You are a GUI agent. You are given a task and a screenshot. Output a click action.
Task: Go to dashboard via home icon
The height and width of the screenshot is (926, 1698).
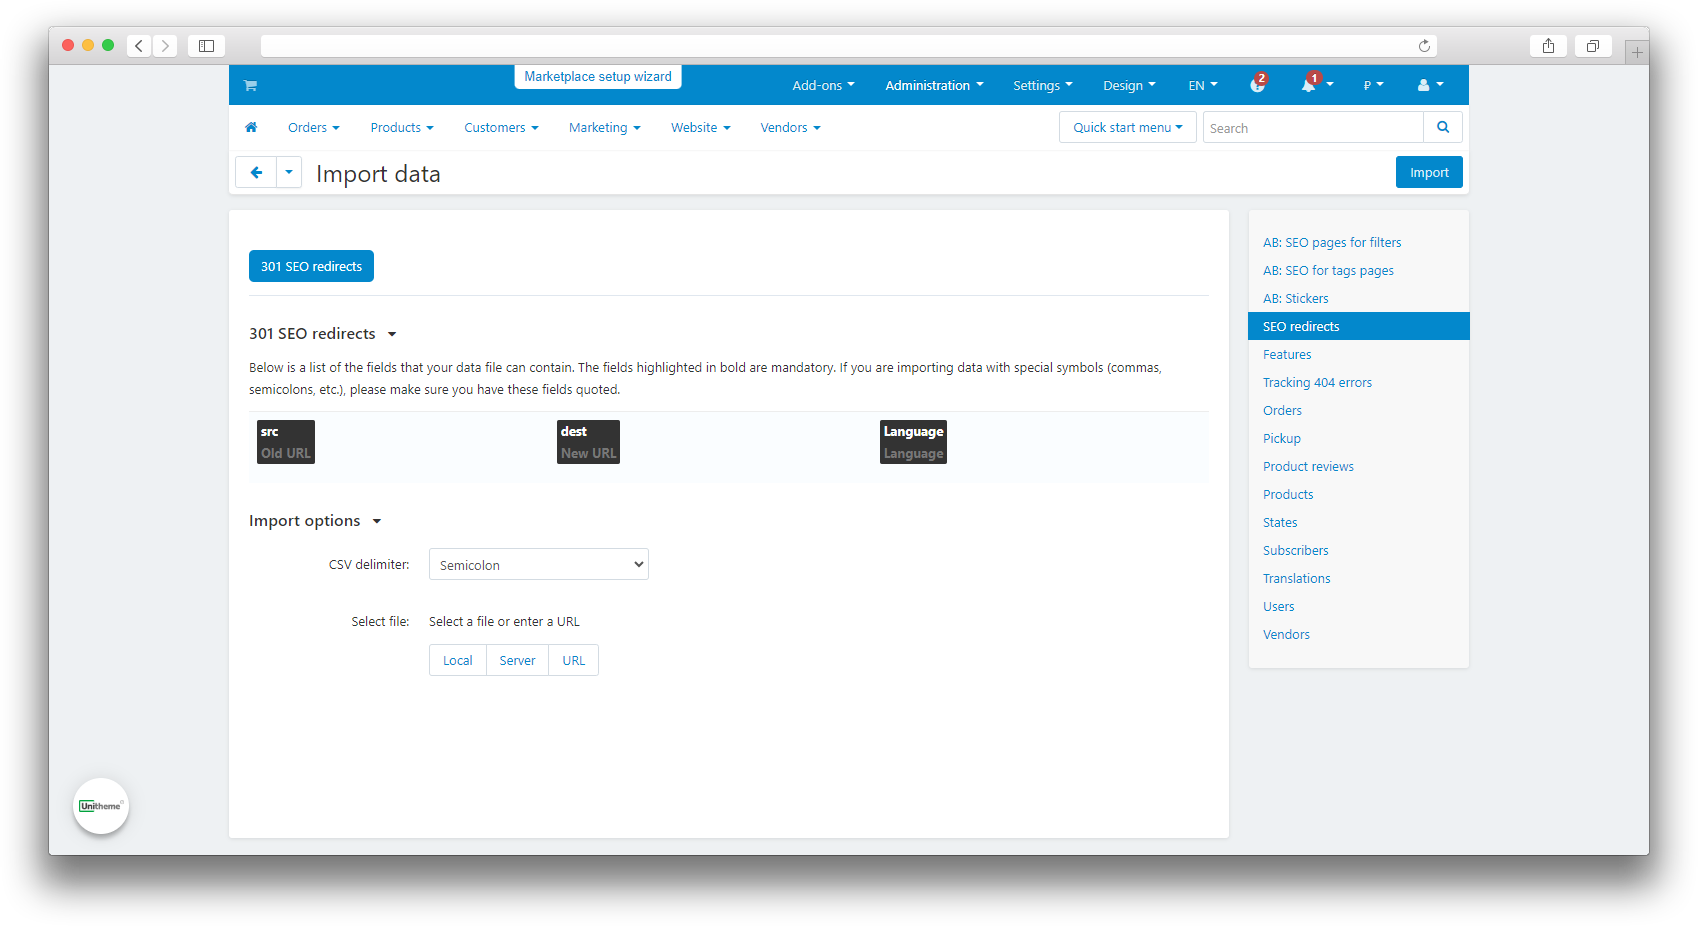(251, 127)
